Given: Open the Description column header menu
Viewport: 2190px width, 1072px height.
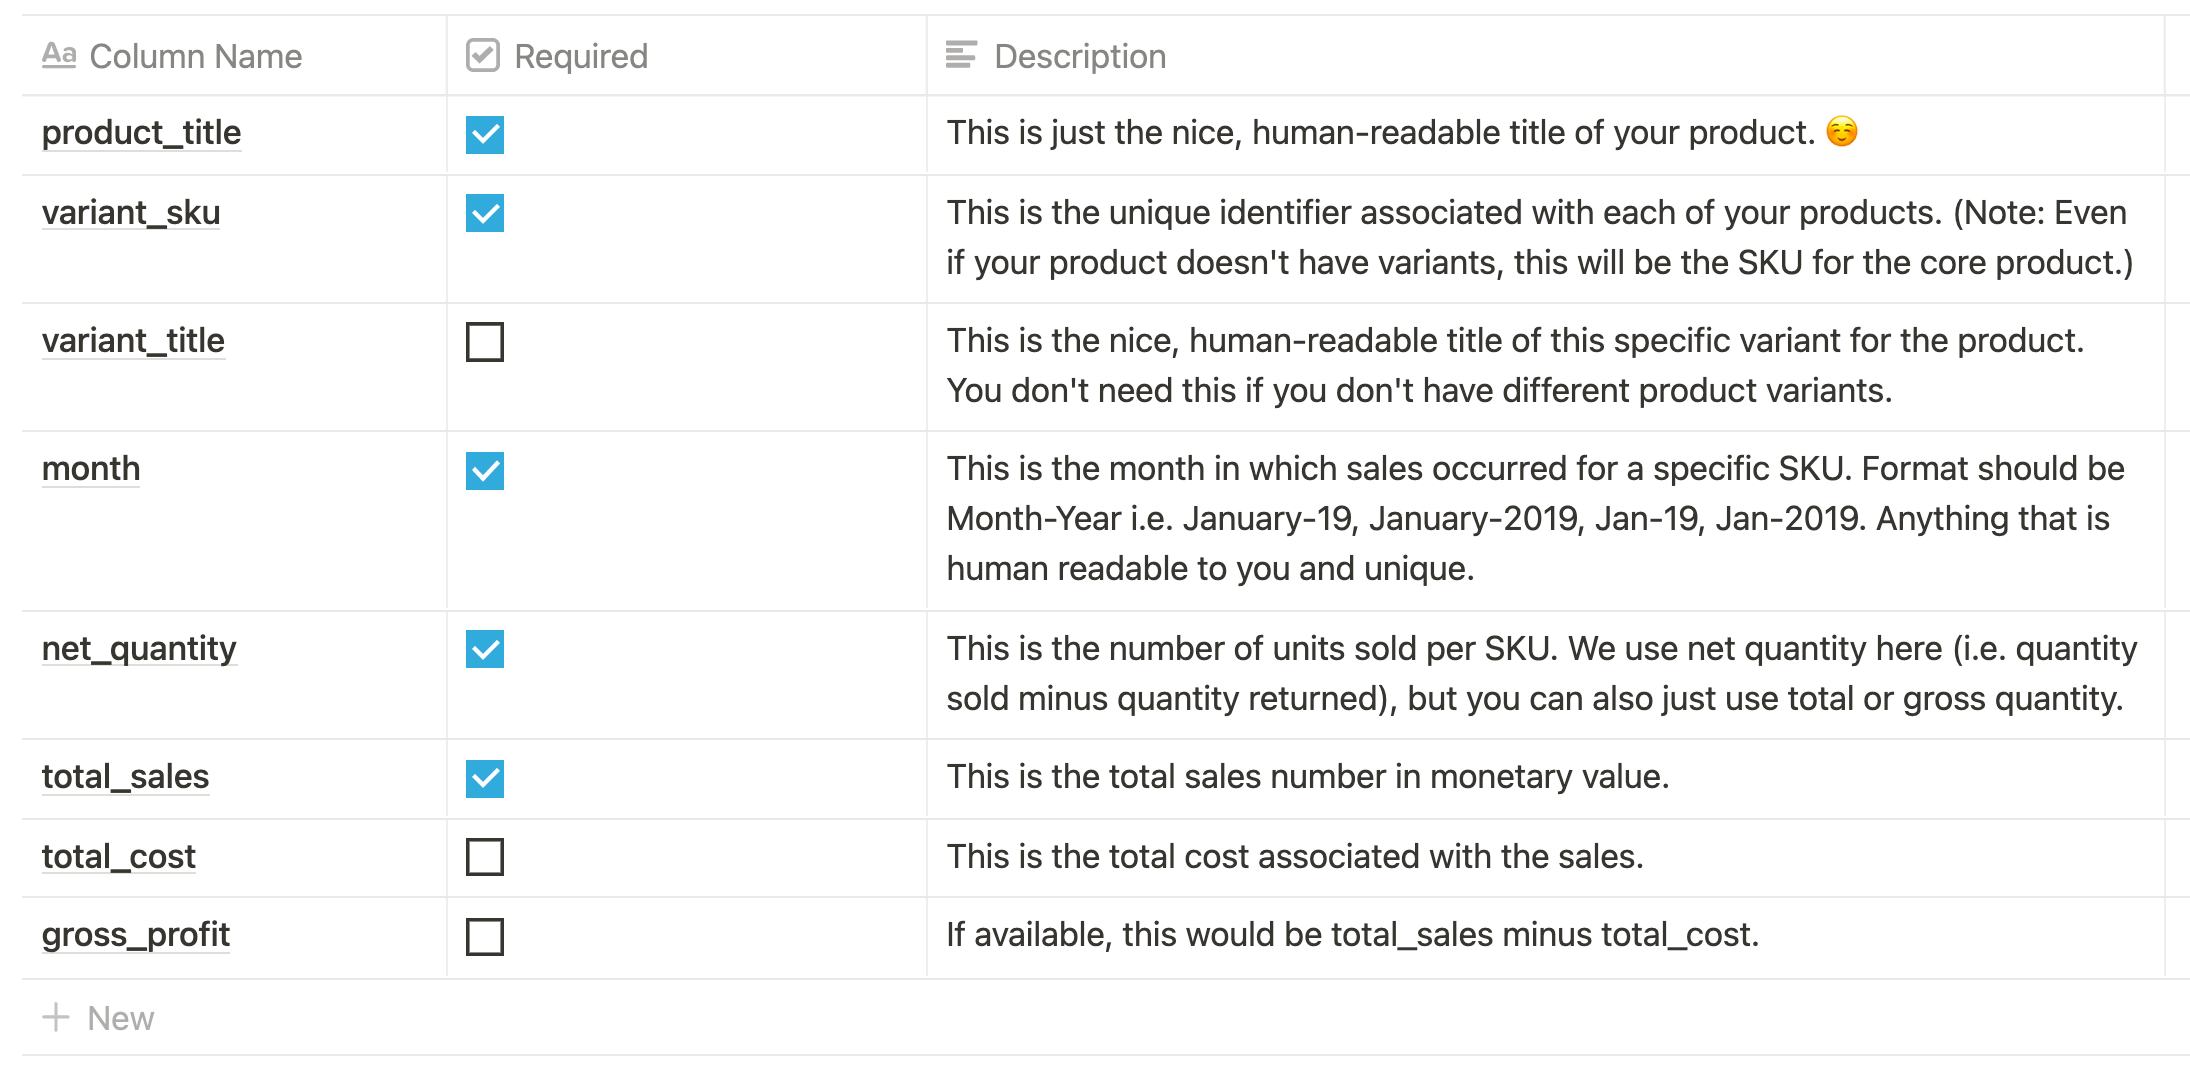Looking at the screenshot, I should click(x=1546, y=56).
